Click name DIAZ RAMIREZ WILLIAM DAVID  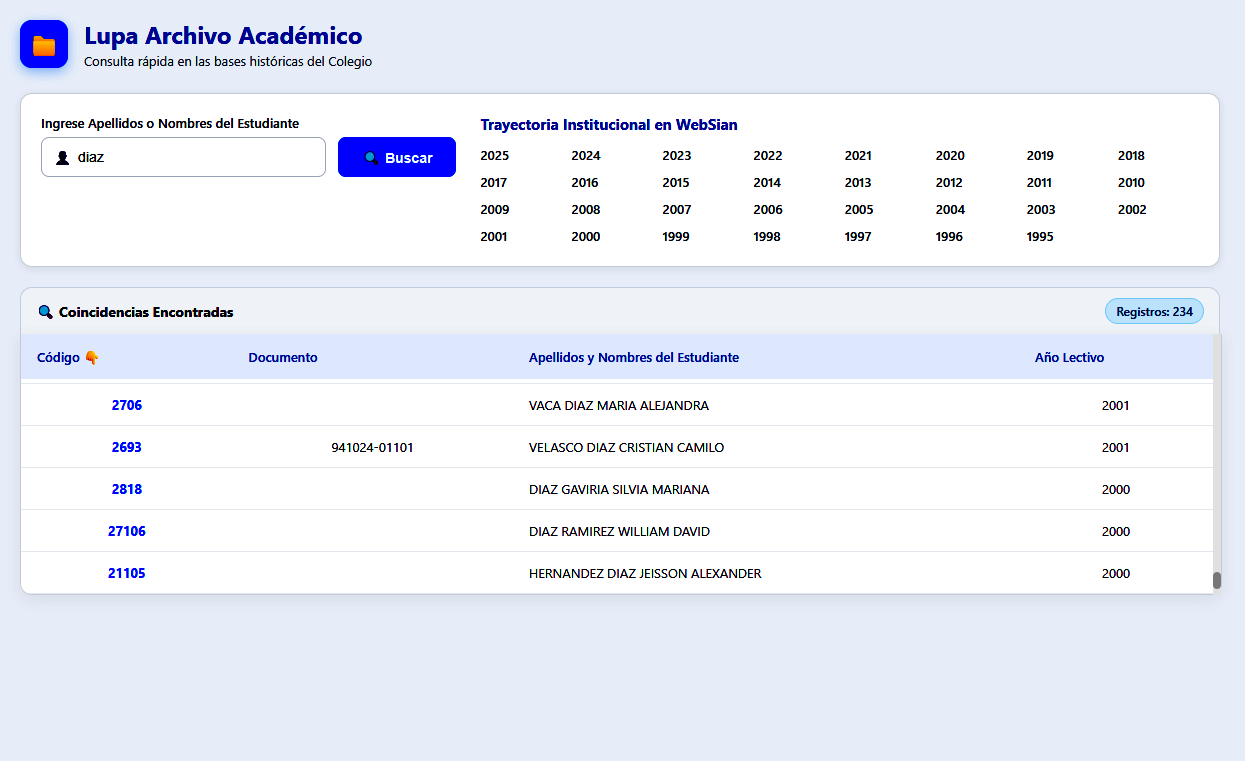620,532
